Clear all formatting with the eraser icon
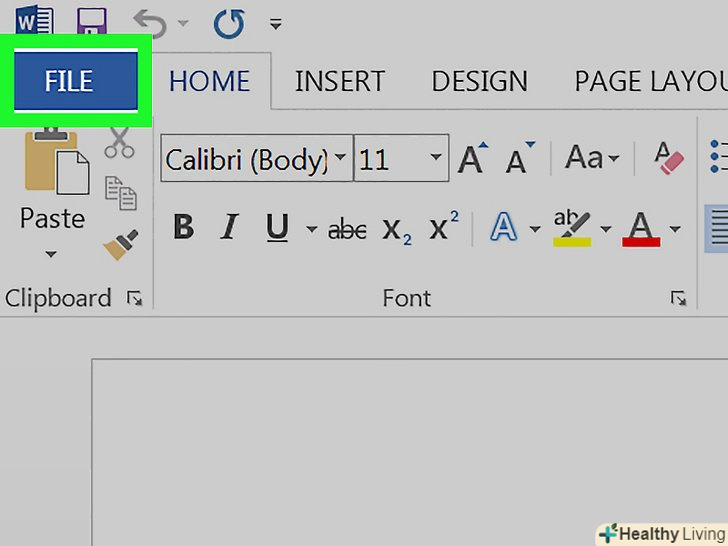The width and height of the screenshot is (728, 546). pos(669,158)
